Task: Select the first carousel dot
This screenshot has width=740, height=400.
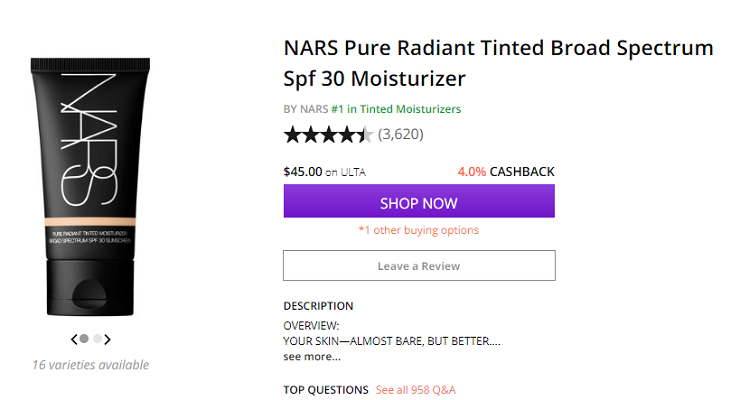Action: 84,339
